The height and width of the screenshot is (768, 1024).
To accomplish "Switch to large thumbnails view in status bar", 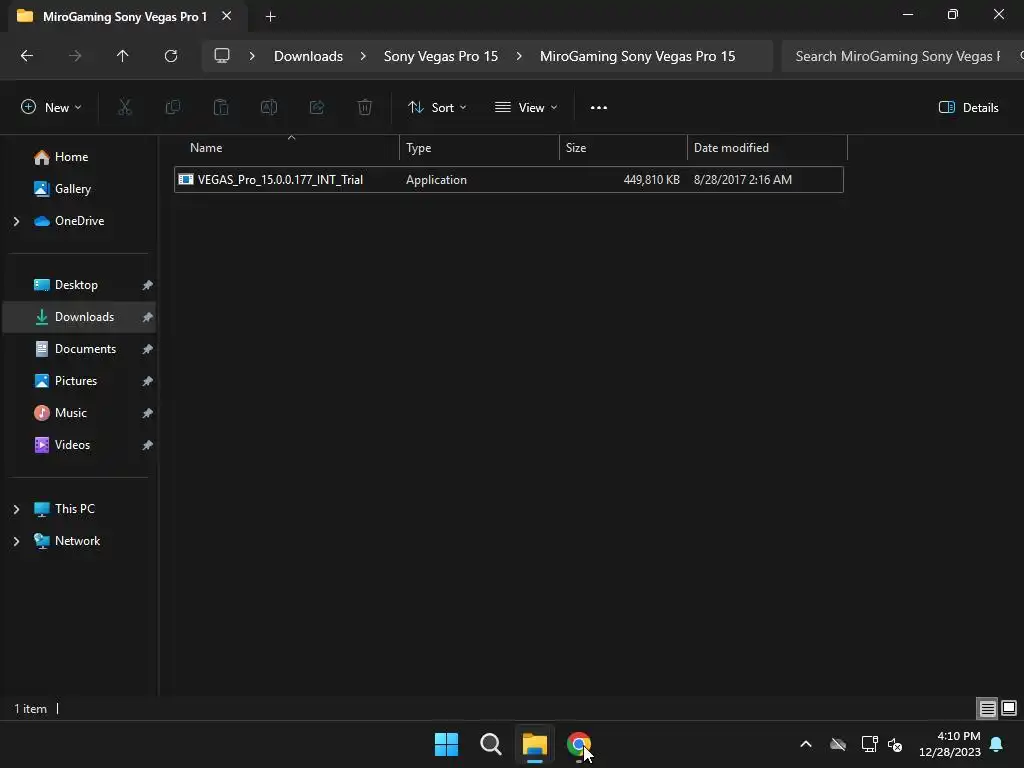I will [x=1009, y=708].
